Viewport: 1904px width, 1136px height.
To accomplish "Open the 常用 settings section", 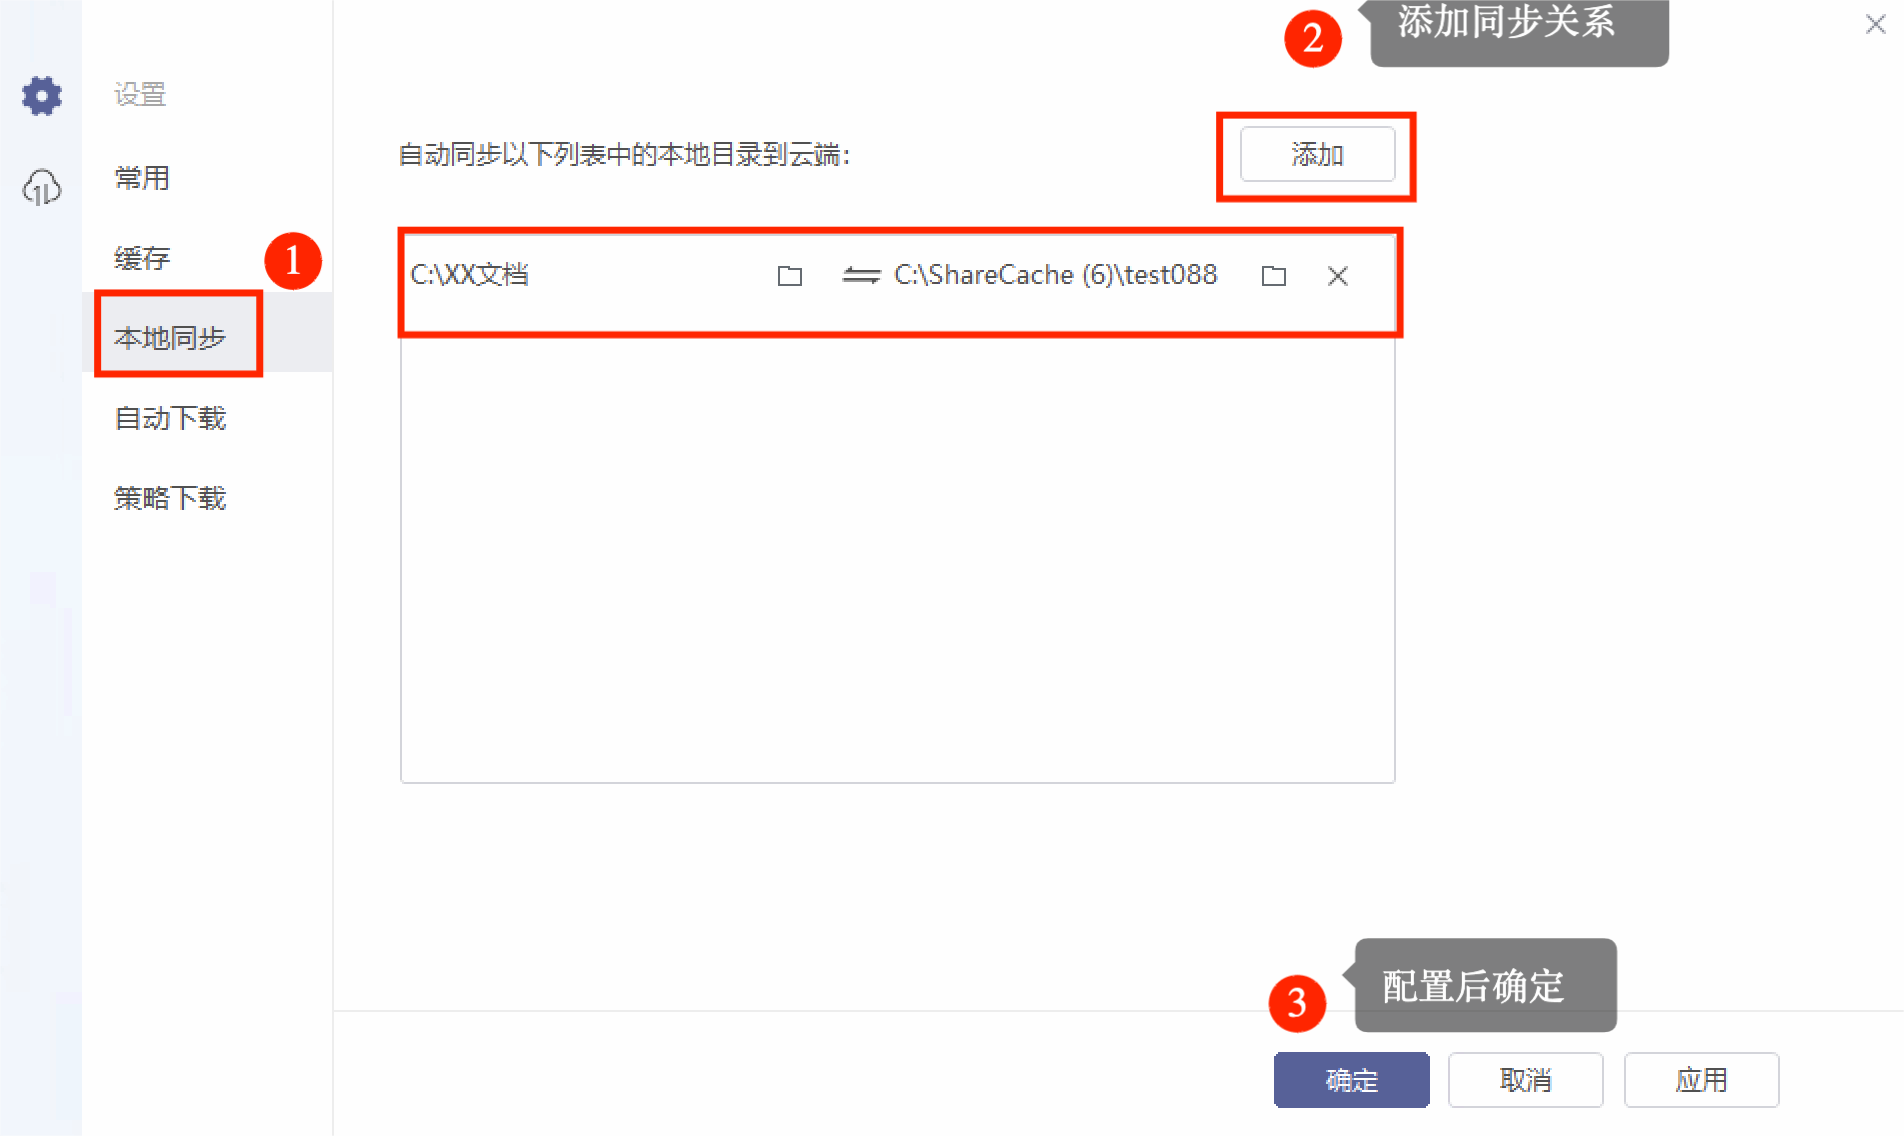I will pyautogui.click(x=142, y=178).
